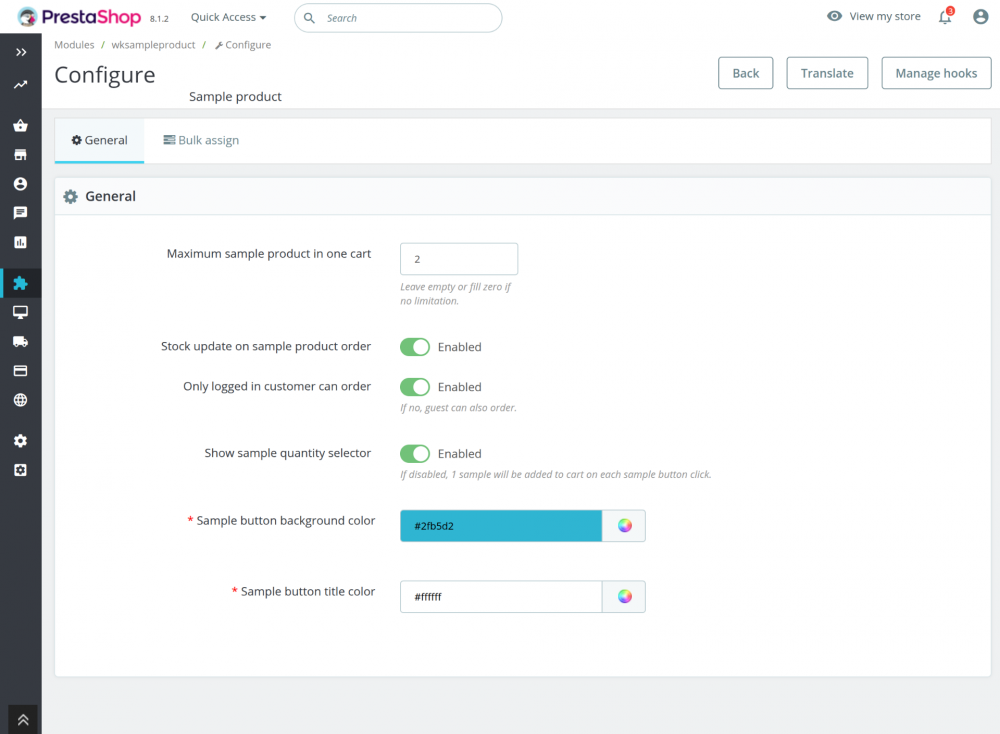Open Advanced Parameters icon in sidebar

coord(20,471)
